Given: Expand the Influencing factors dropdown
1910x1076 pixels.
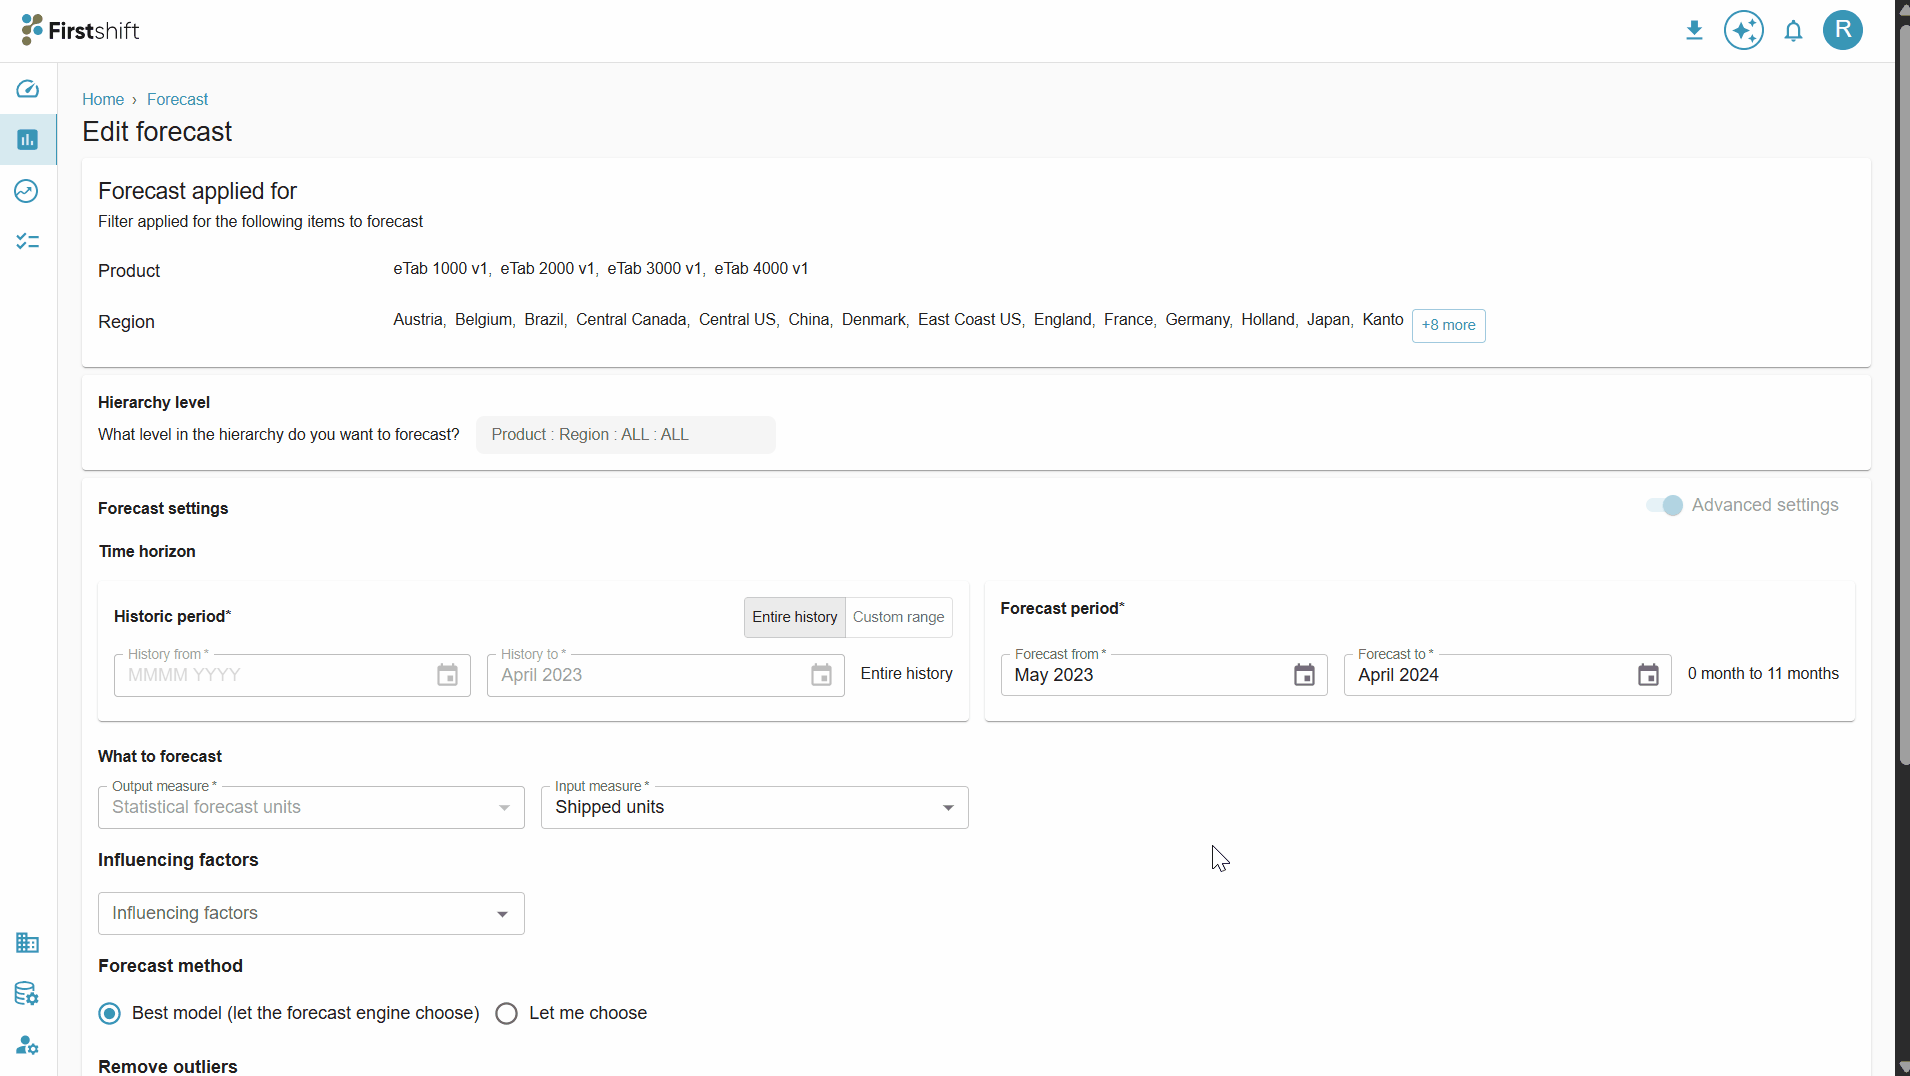Looking at the screenshot, I should [311, 914].
